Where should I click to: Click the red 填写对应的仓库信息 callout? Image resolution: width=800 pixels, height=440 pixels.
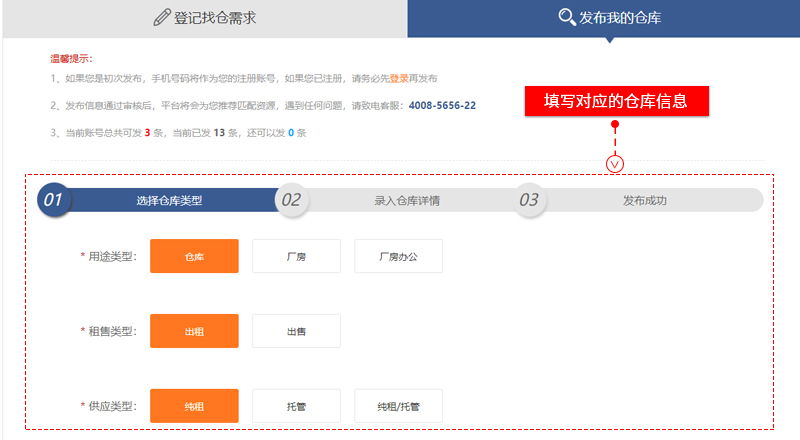click(x=617, y=101)
